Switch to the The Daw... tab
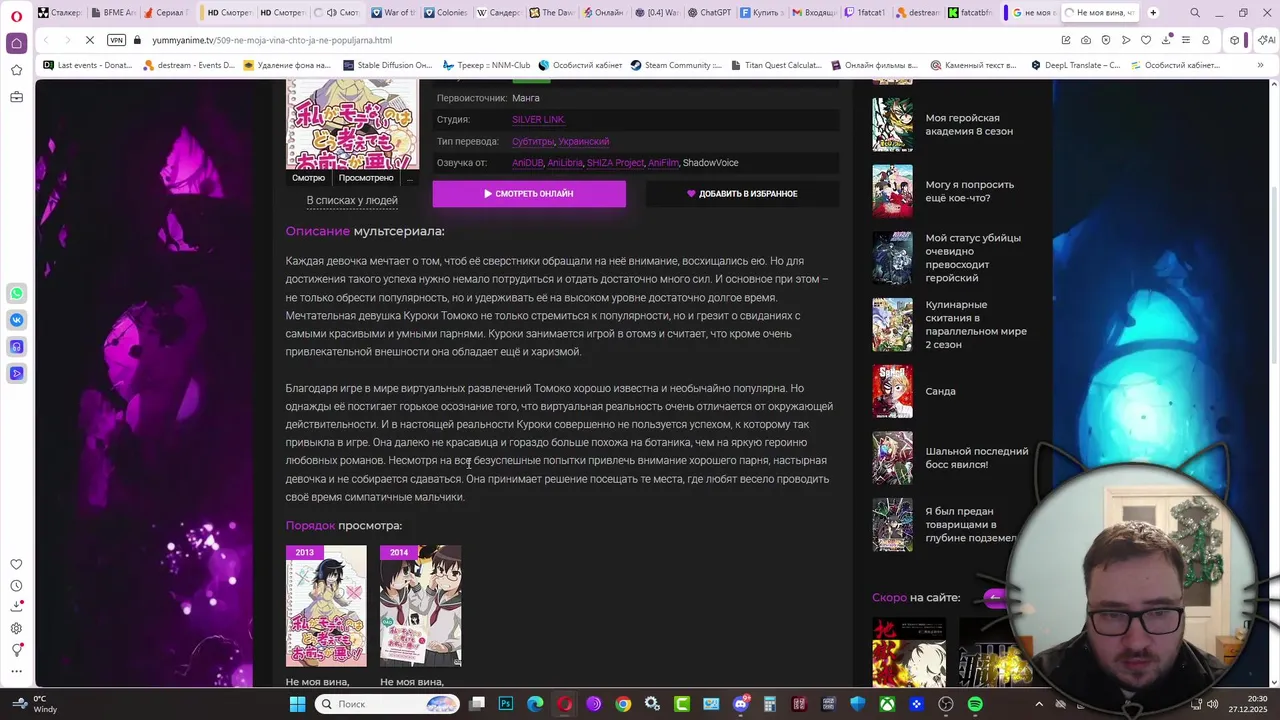The width and height of the screenshot is (1280, 720). pyautogui.click(x=550, y=13)
